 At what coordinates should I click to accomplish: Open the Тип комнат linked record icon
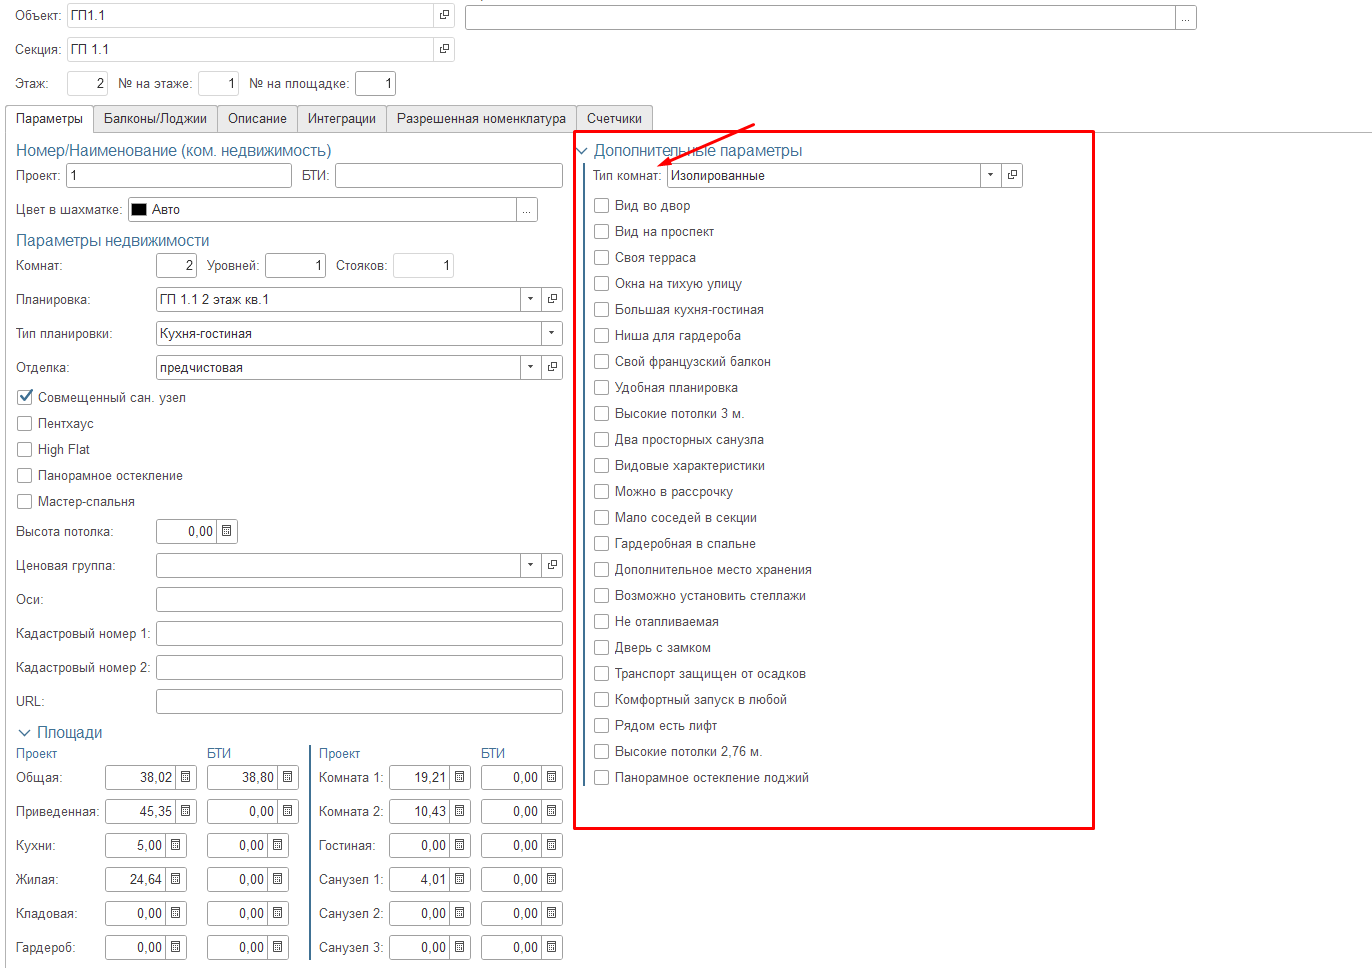pos(1012,175)
